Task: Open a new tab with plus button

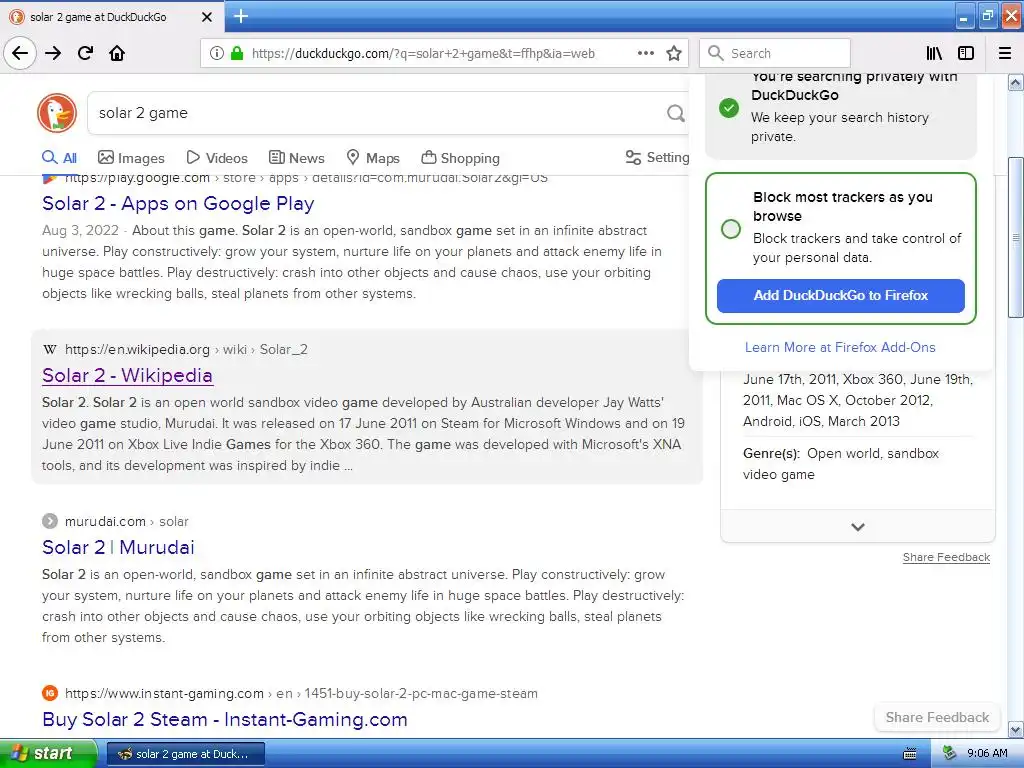Action: pyautogui.click(x=240, y=16)
